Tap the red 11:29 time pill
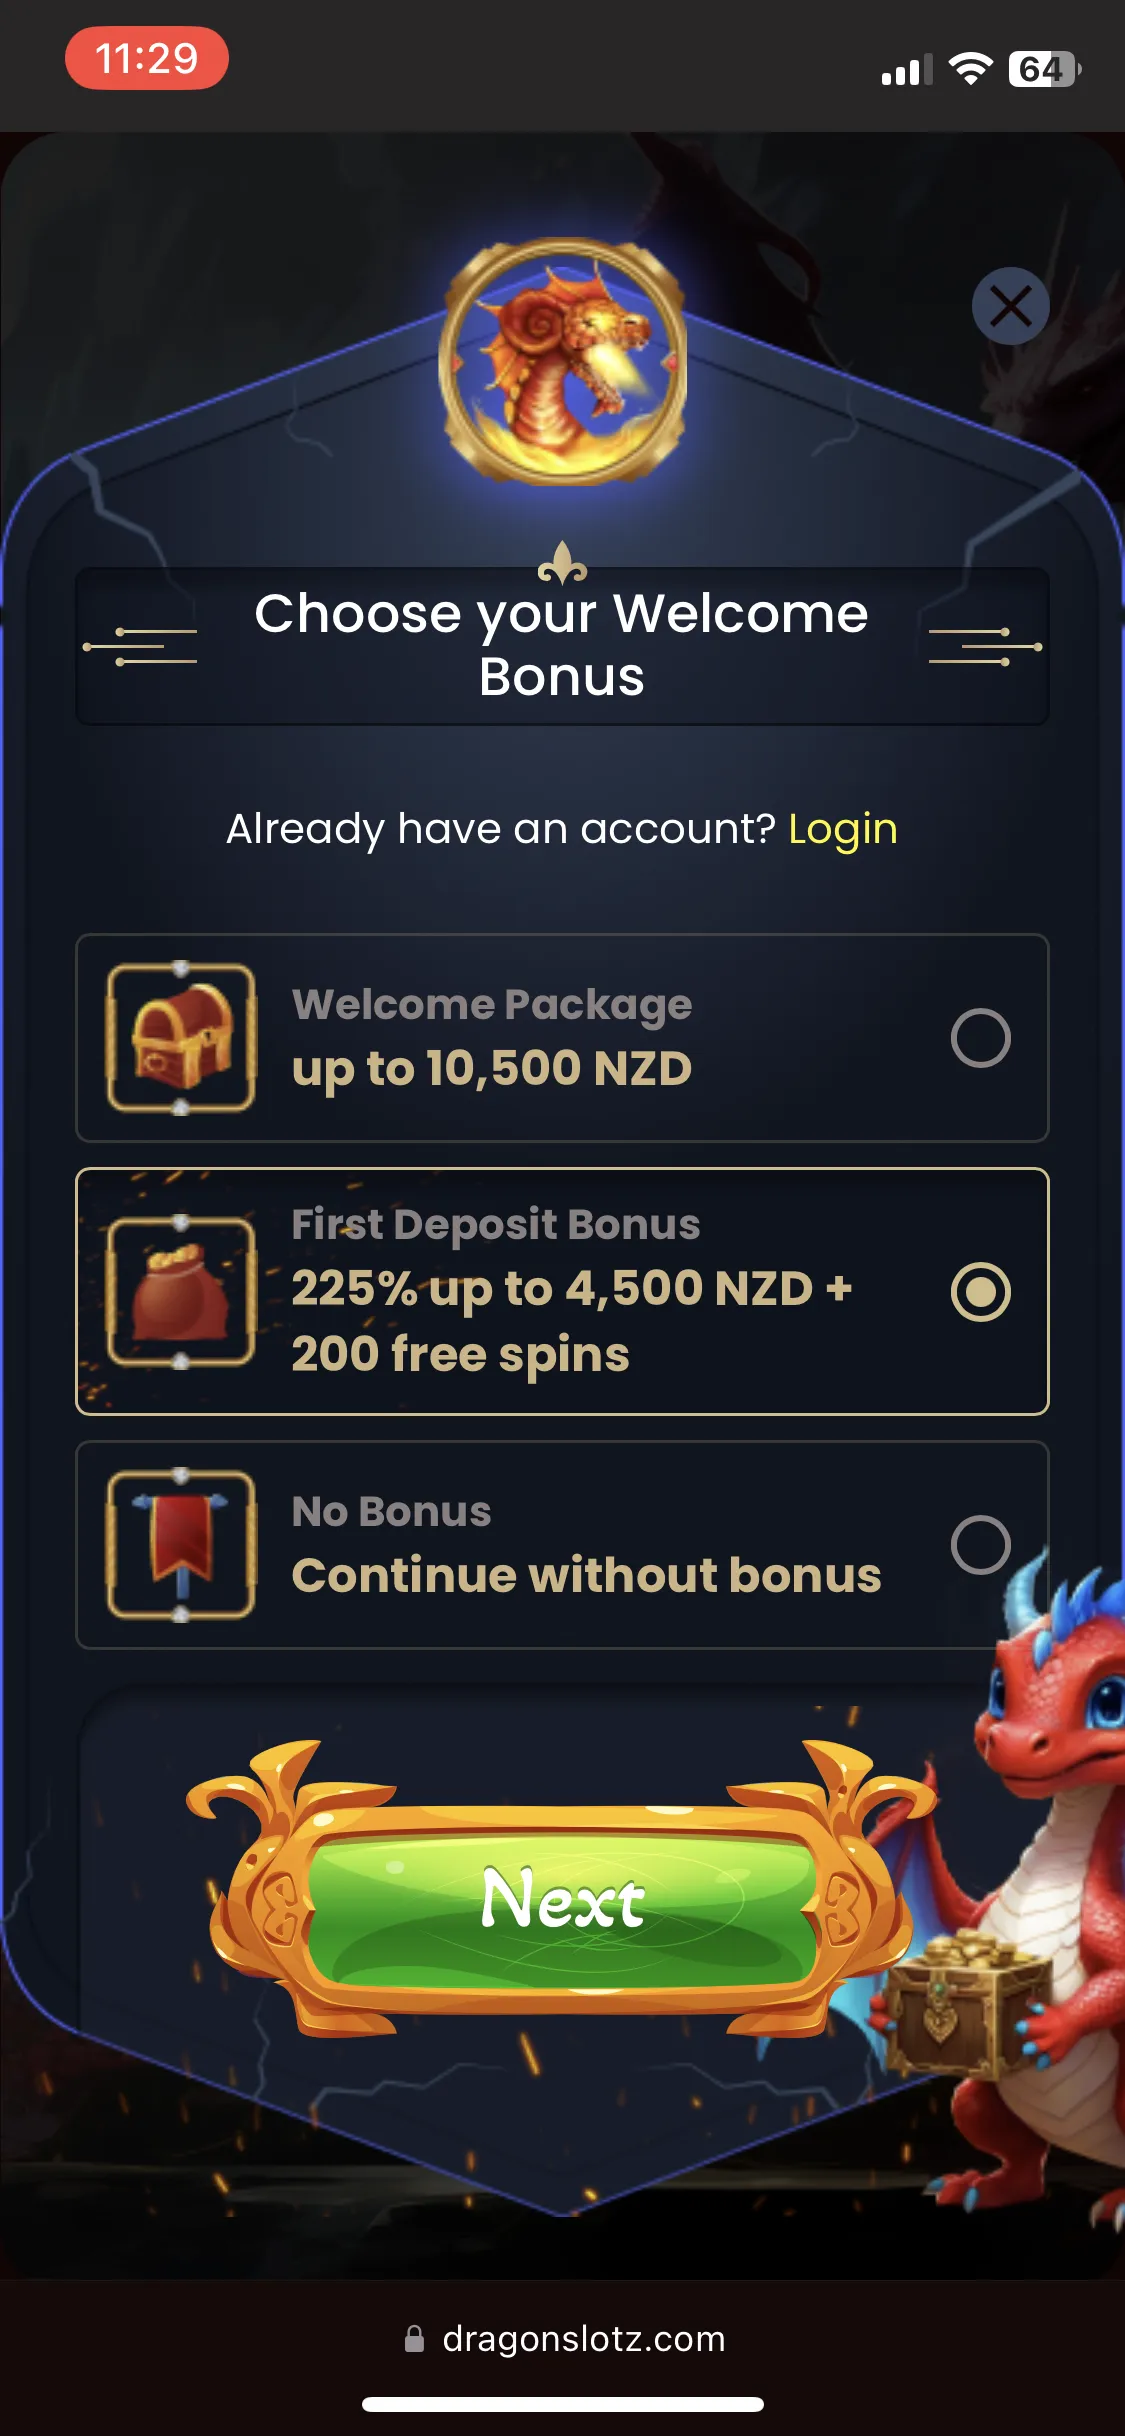 pos(147,58)
